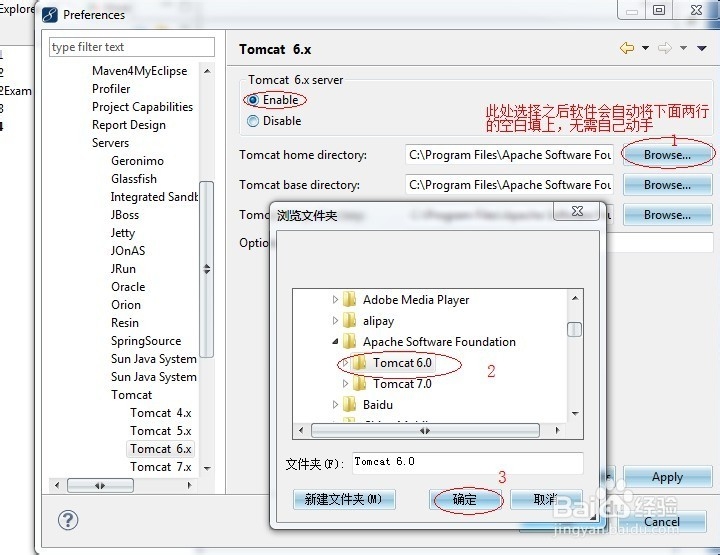This screenshot has width=720, height=555.
Task: Select Tomcat 7.x in the tree
Action: tap(160, 467)
